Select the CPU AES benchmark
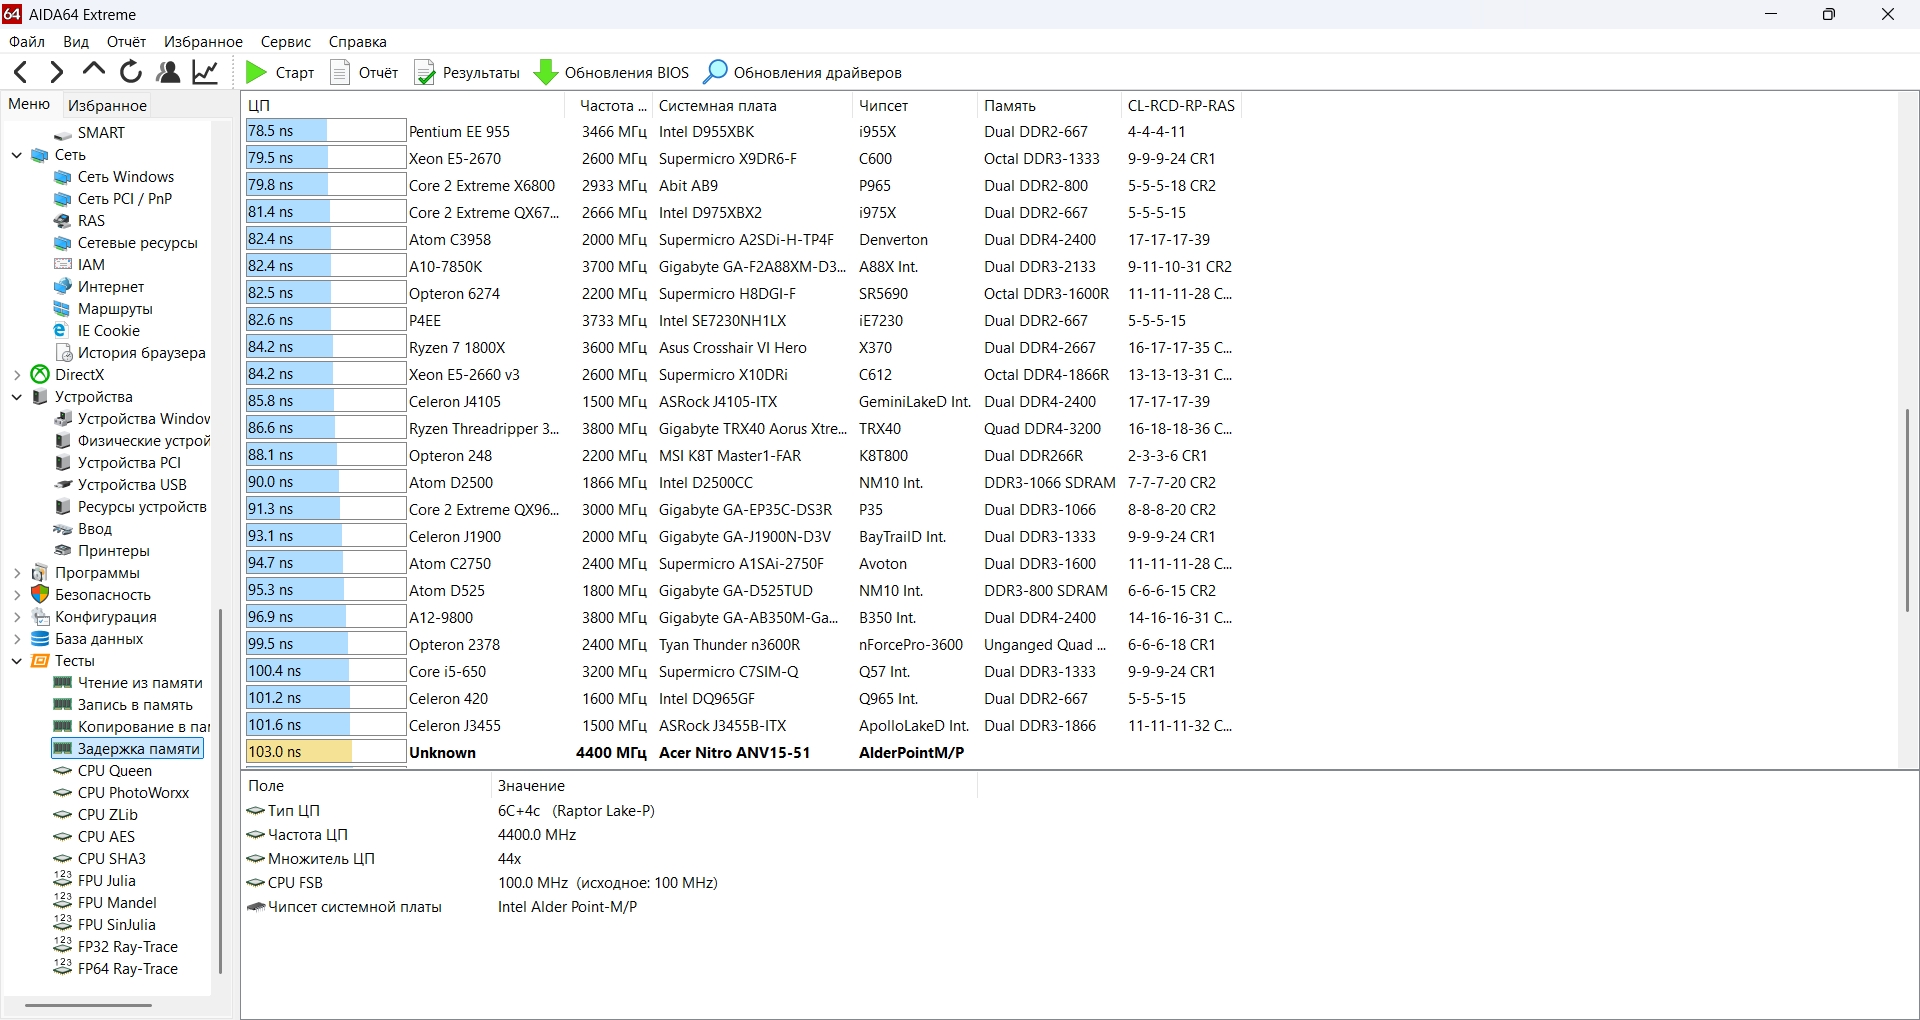 (x=106, y=837)
